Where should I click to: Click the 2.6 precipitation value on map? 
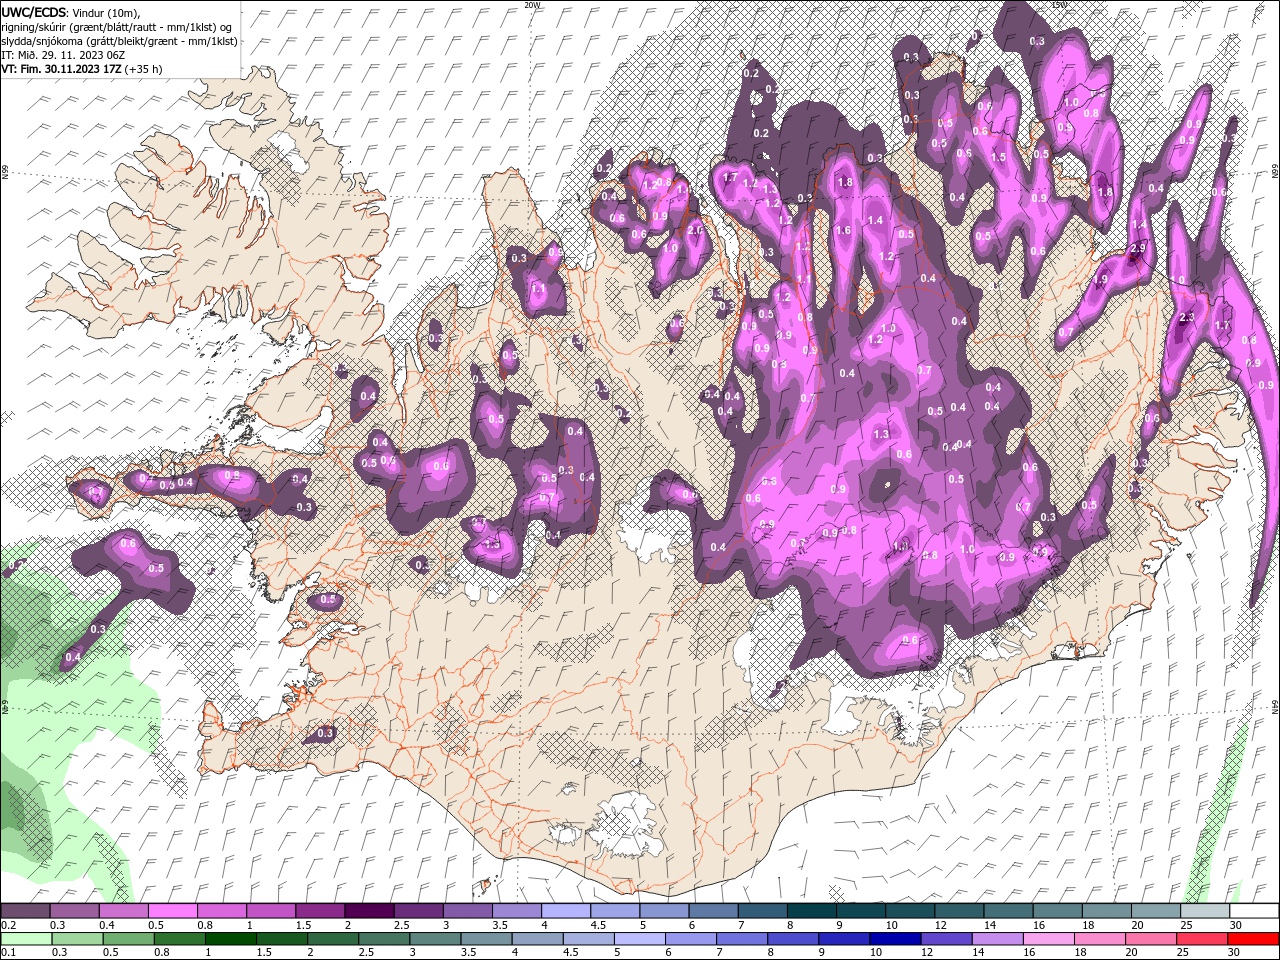pos(695,229)
